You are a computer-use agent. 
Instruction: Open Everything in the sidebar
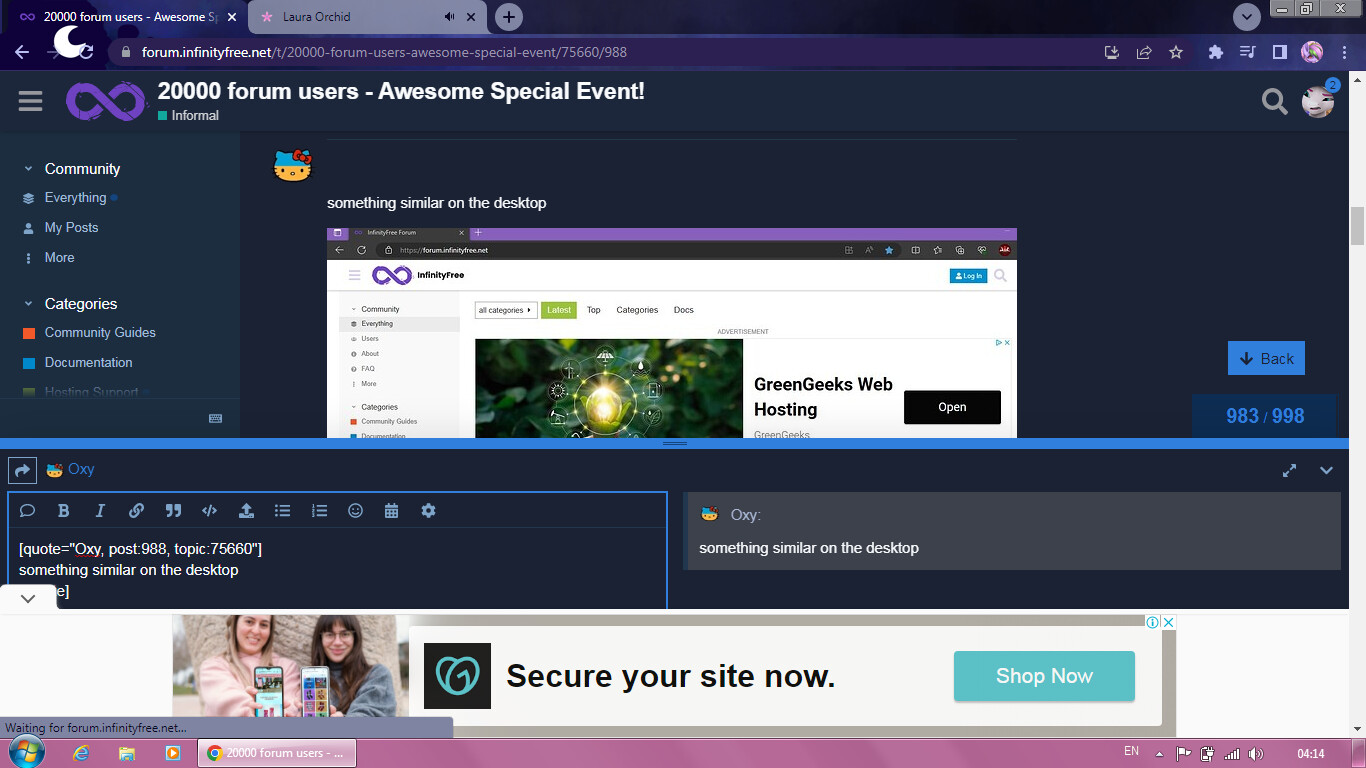click(75, 198)
